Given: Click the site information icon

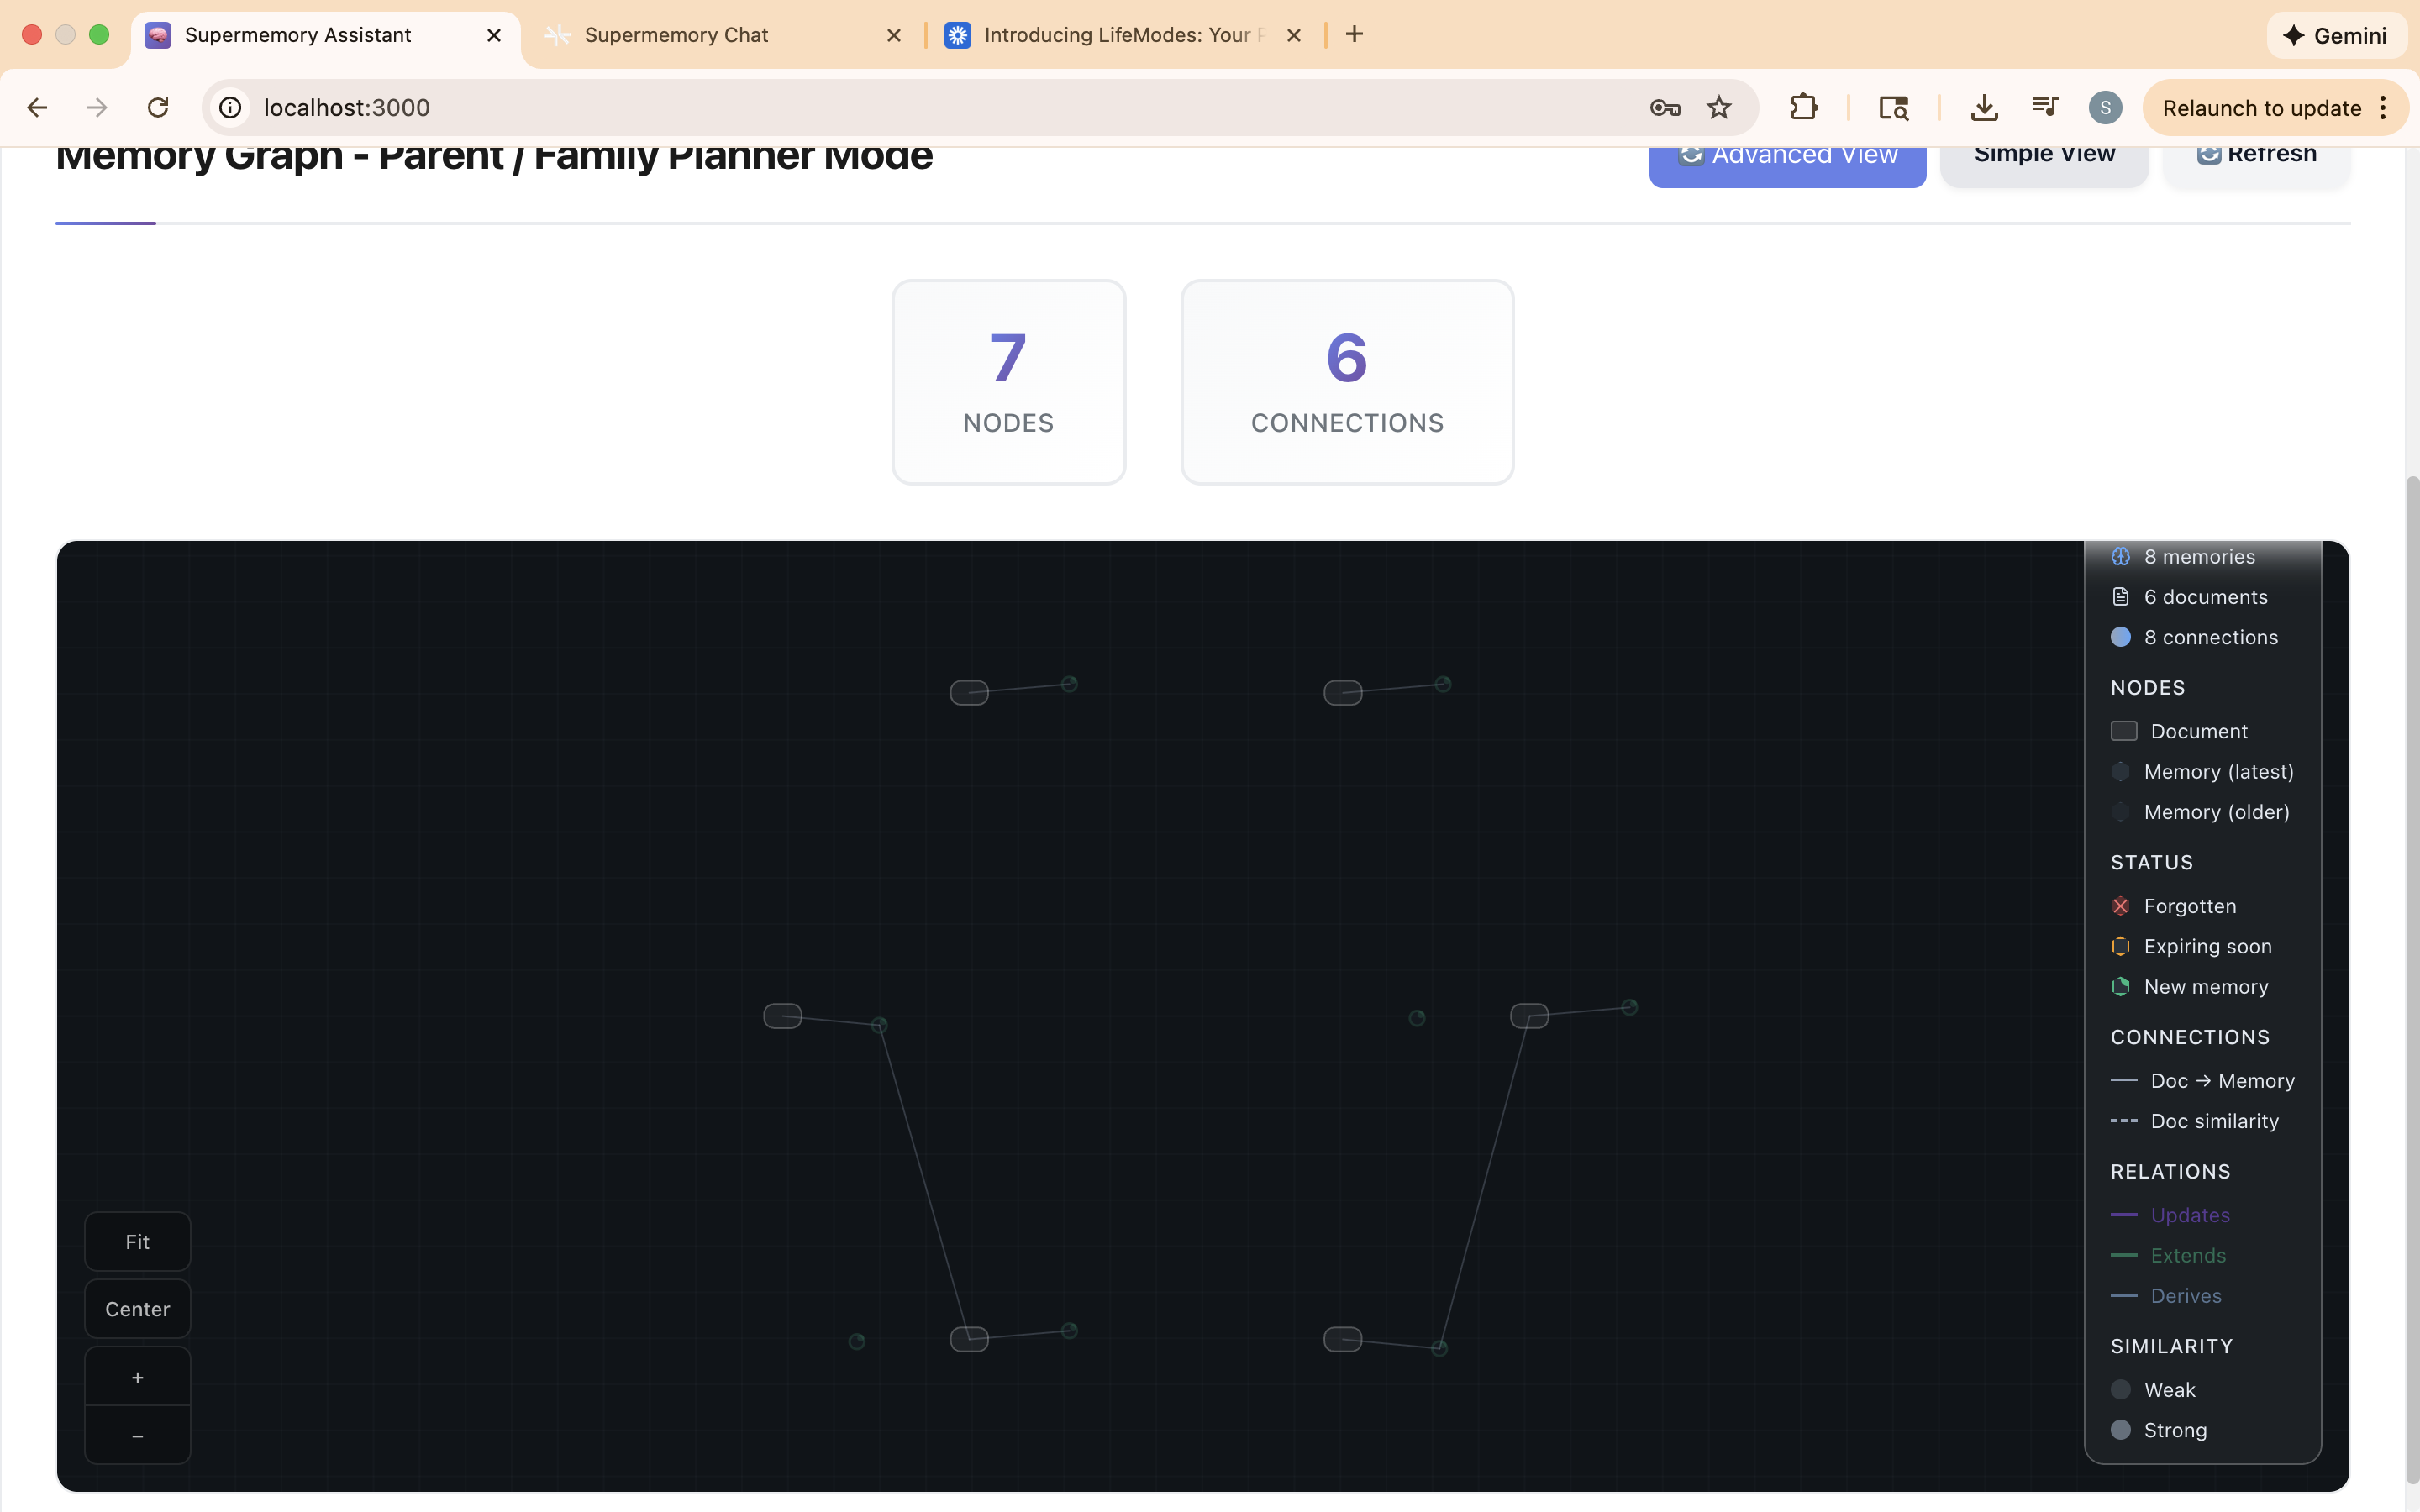Looking at the screenshot, I should coord(230,107).
